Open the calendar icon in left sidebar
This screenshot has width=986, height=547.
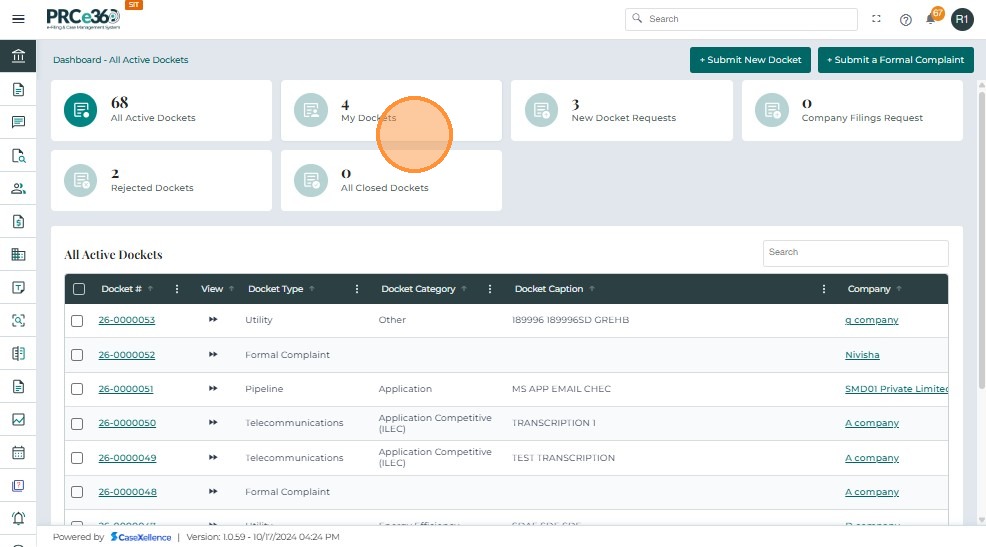(x=18, y=452)
